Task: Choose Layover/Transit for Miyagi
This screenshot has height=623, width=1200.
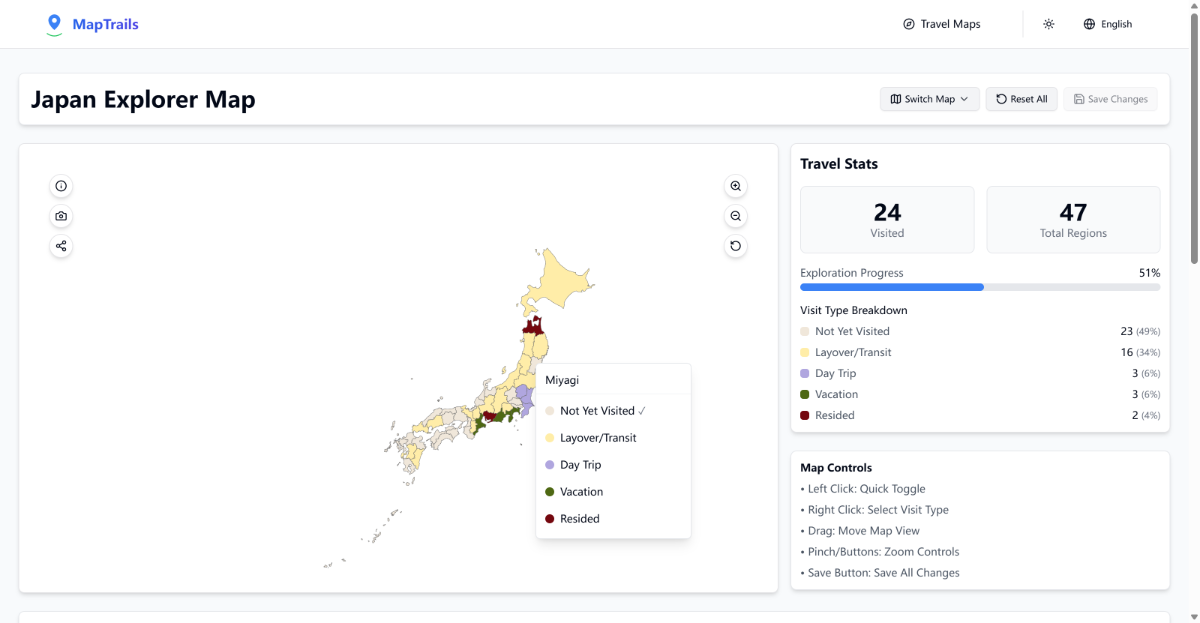Action: (x=613, y=438)
